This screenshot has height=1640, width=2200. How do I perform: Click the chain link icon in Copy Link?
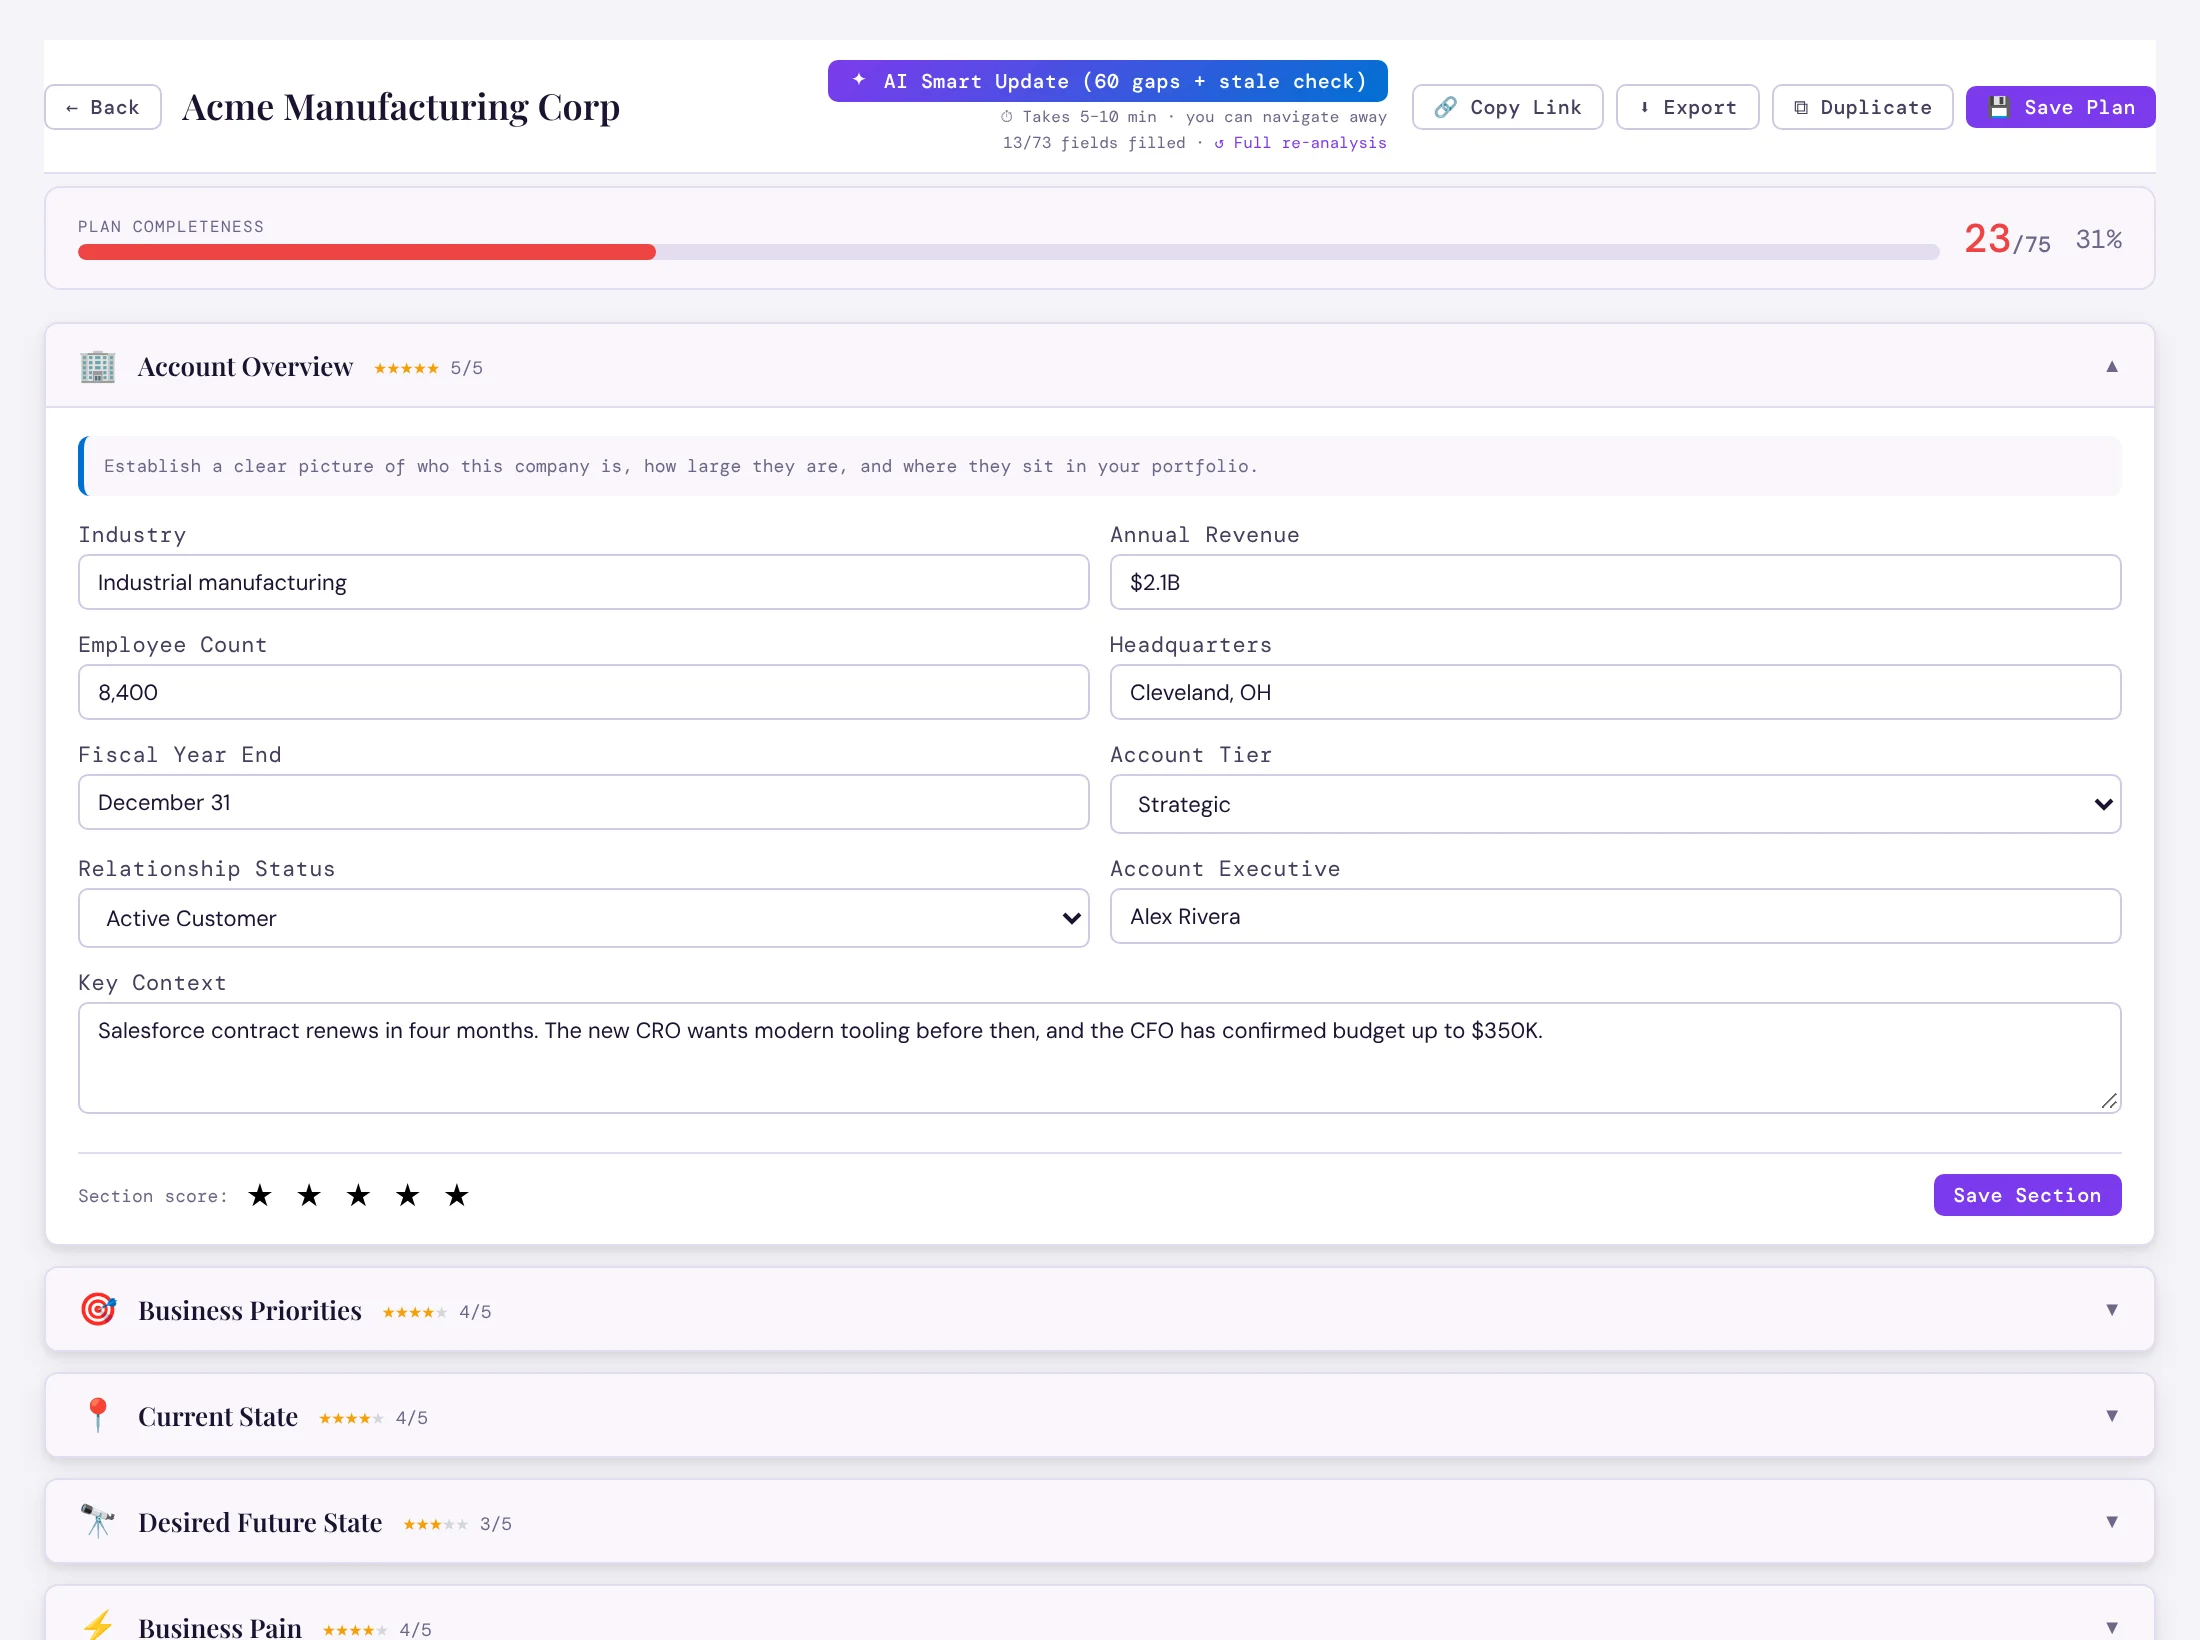pos(1445,107)
